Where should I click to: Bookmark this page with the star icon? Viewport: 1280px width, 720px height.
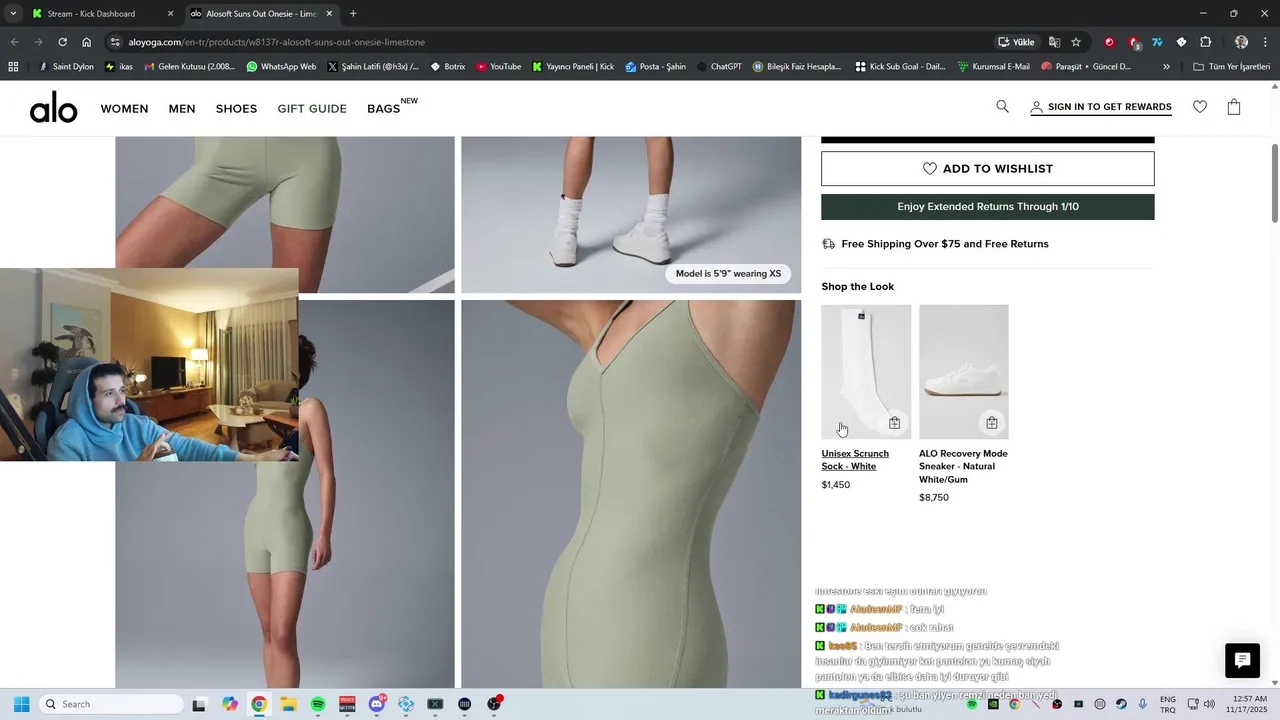point(1076,42)
